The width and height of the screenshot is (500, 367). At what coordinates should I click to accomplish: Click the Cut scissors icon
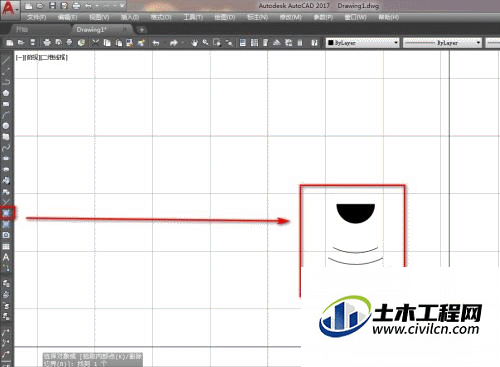tap(96, 43)
